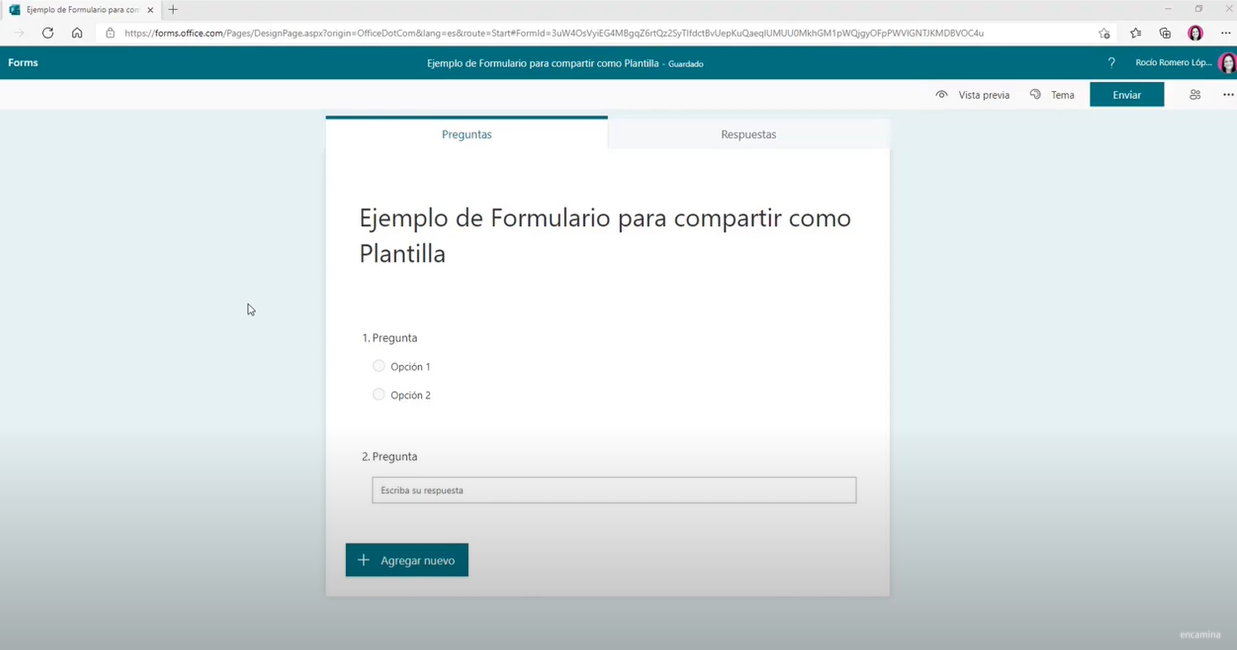
Task: Select the Preguntas tab
Action: click(466, 133)
